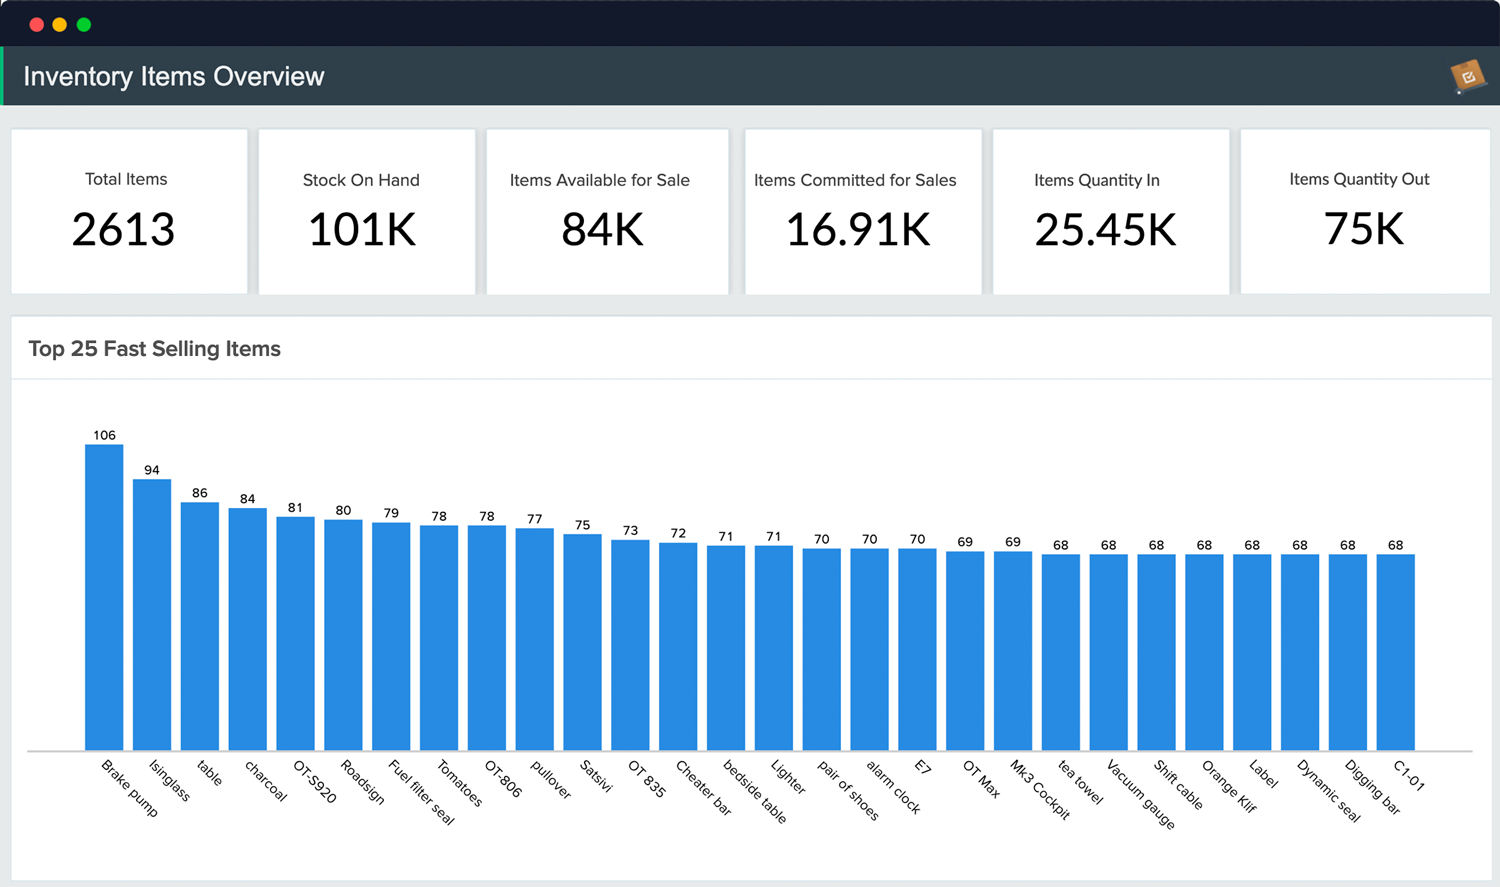Image resolution: width=1500 pixels, height=887 pixels.
Task: Select the Brake pump bar in the chart
Action: pos(104,595)
